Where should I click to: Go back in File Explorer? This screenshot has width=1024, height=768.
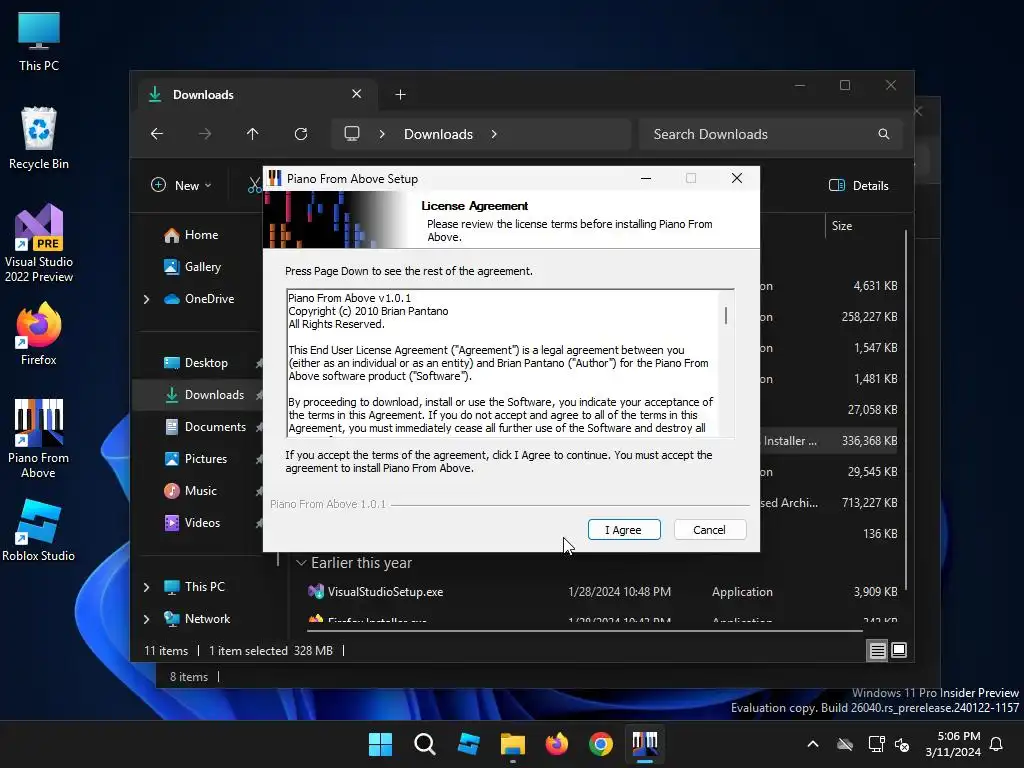[157, 134]
